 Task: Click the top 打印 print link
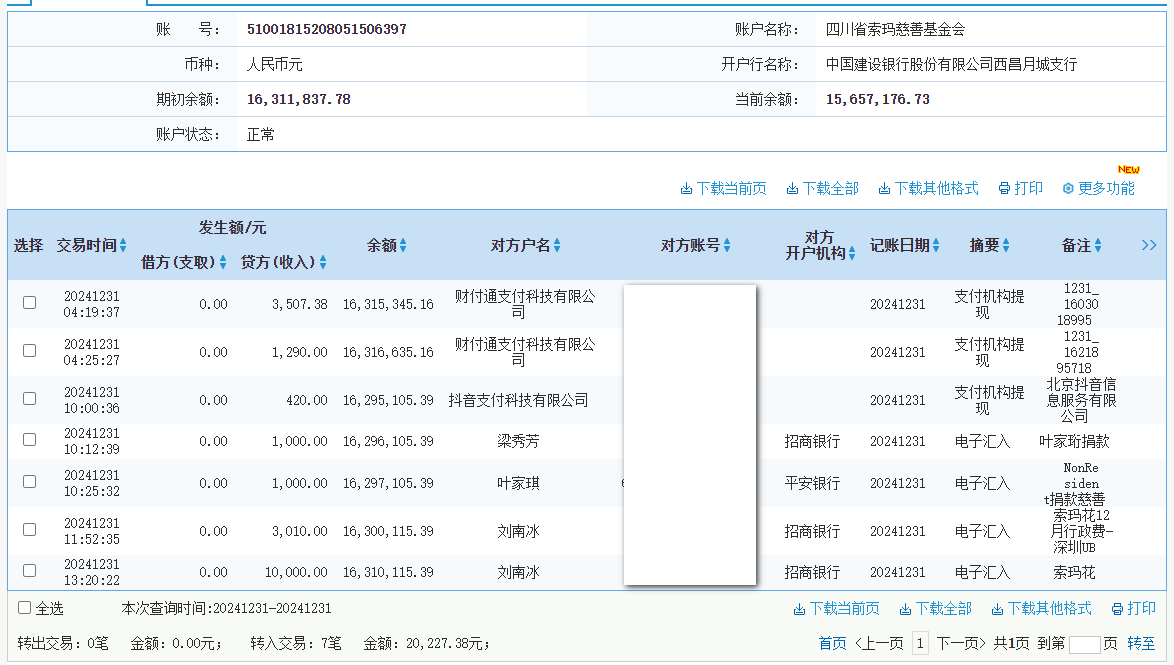coord(1021,189)
